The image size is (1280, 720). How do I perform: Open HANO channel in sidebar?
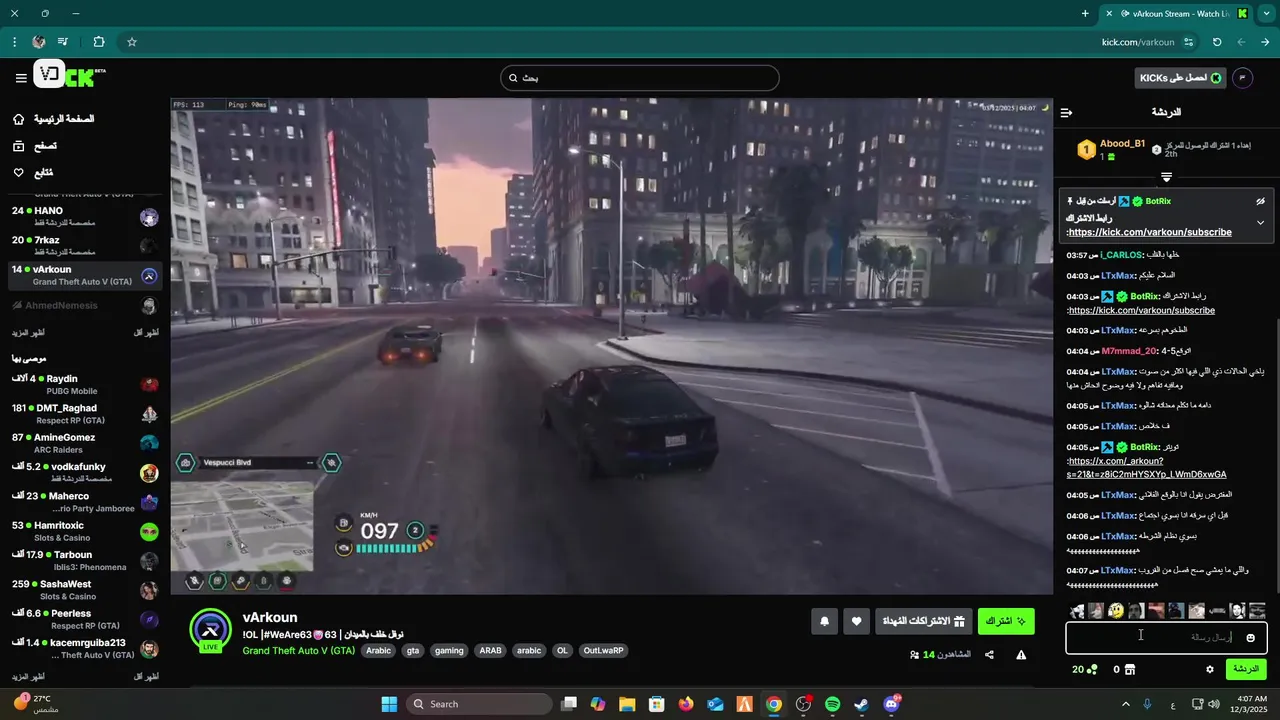(85, 217)
